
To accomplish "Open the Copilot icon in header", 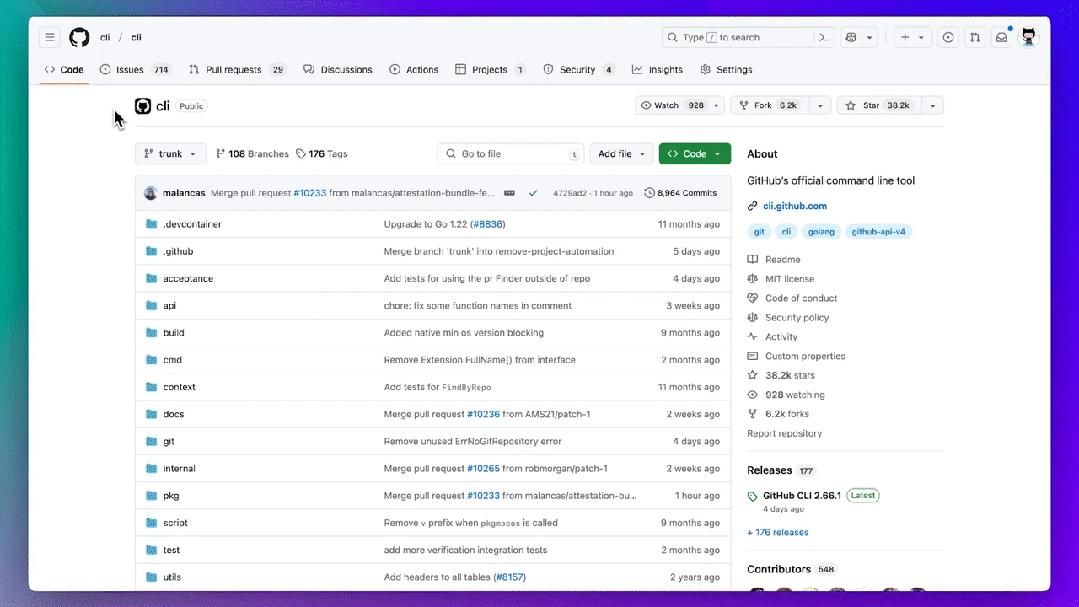I will point(851,37).
